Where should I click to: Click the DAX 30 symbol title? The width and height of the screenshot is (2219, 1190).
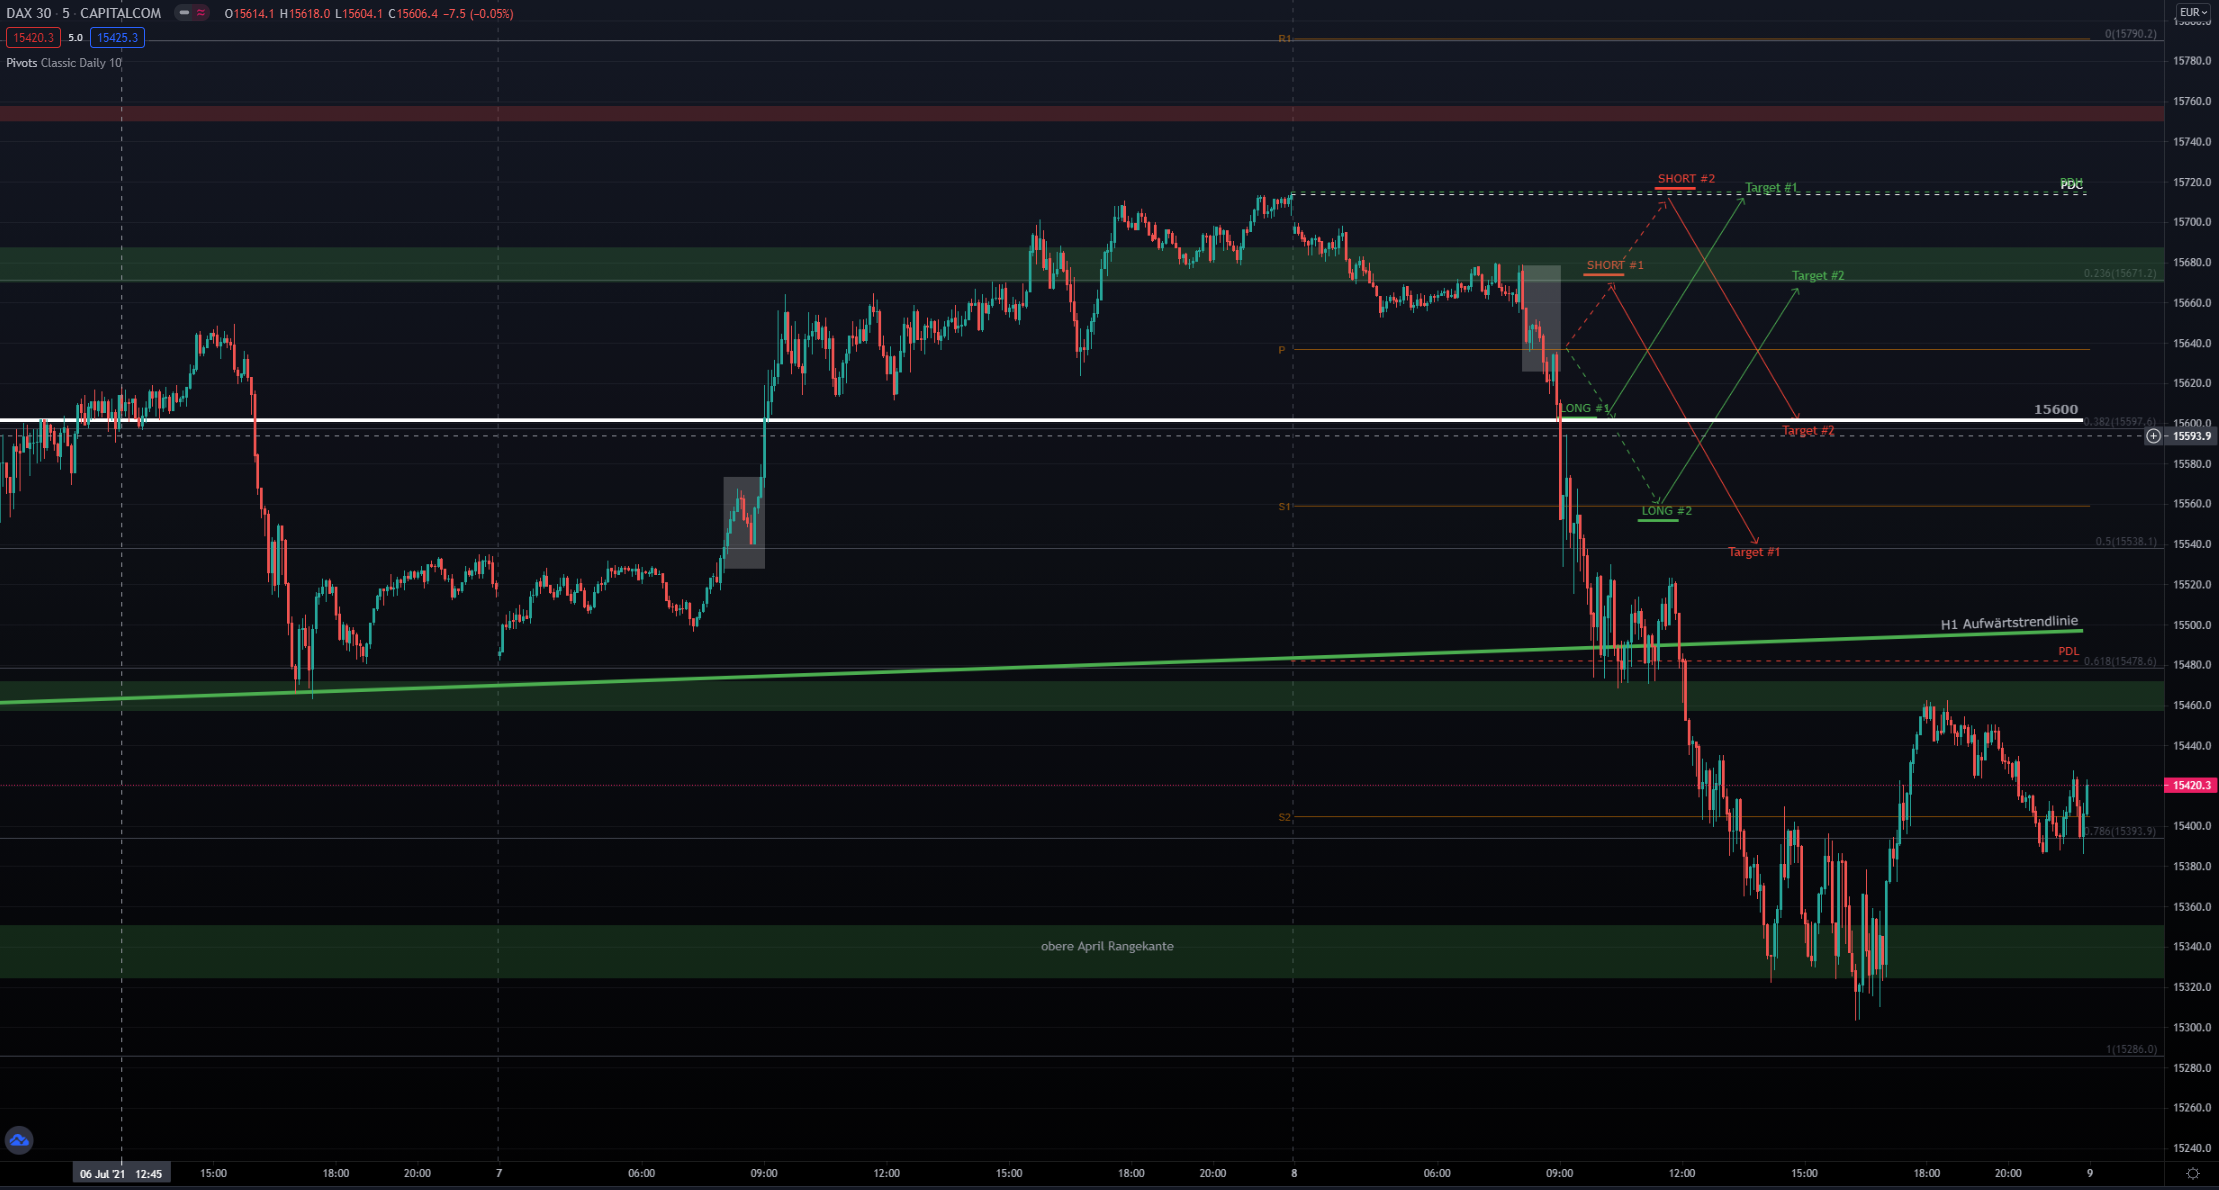(x=29, y=13)
